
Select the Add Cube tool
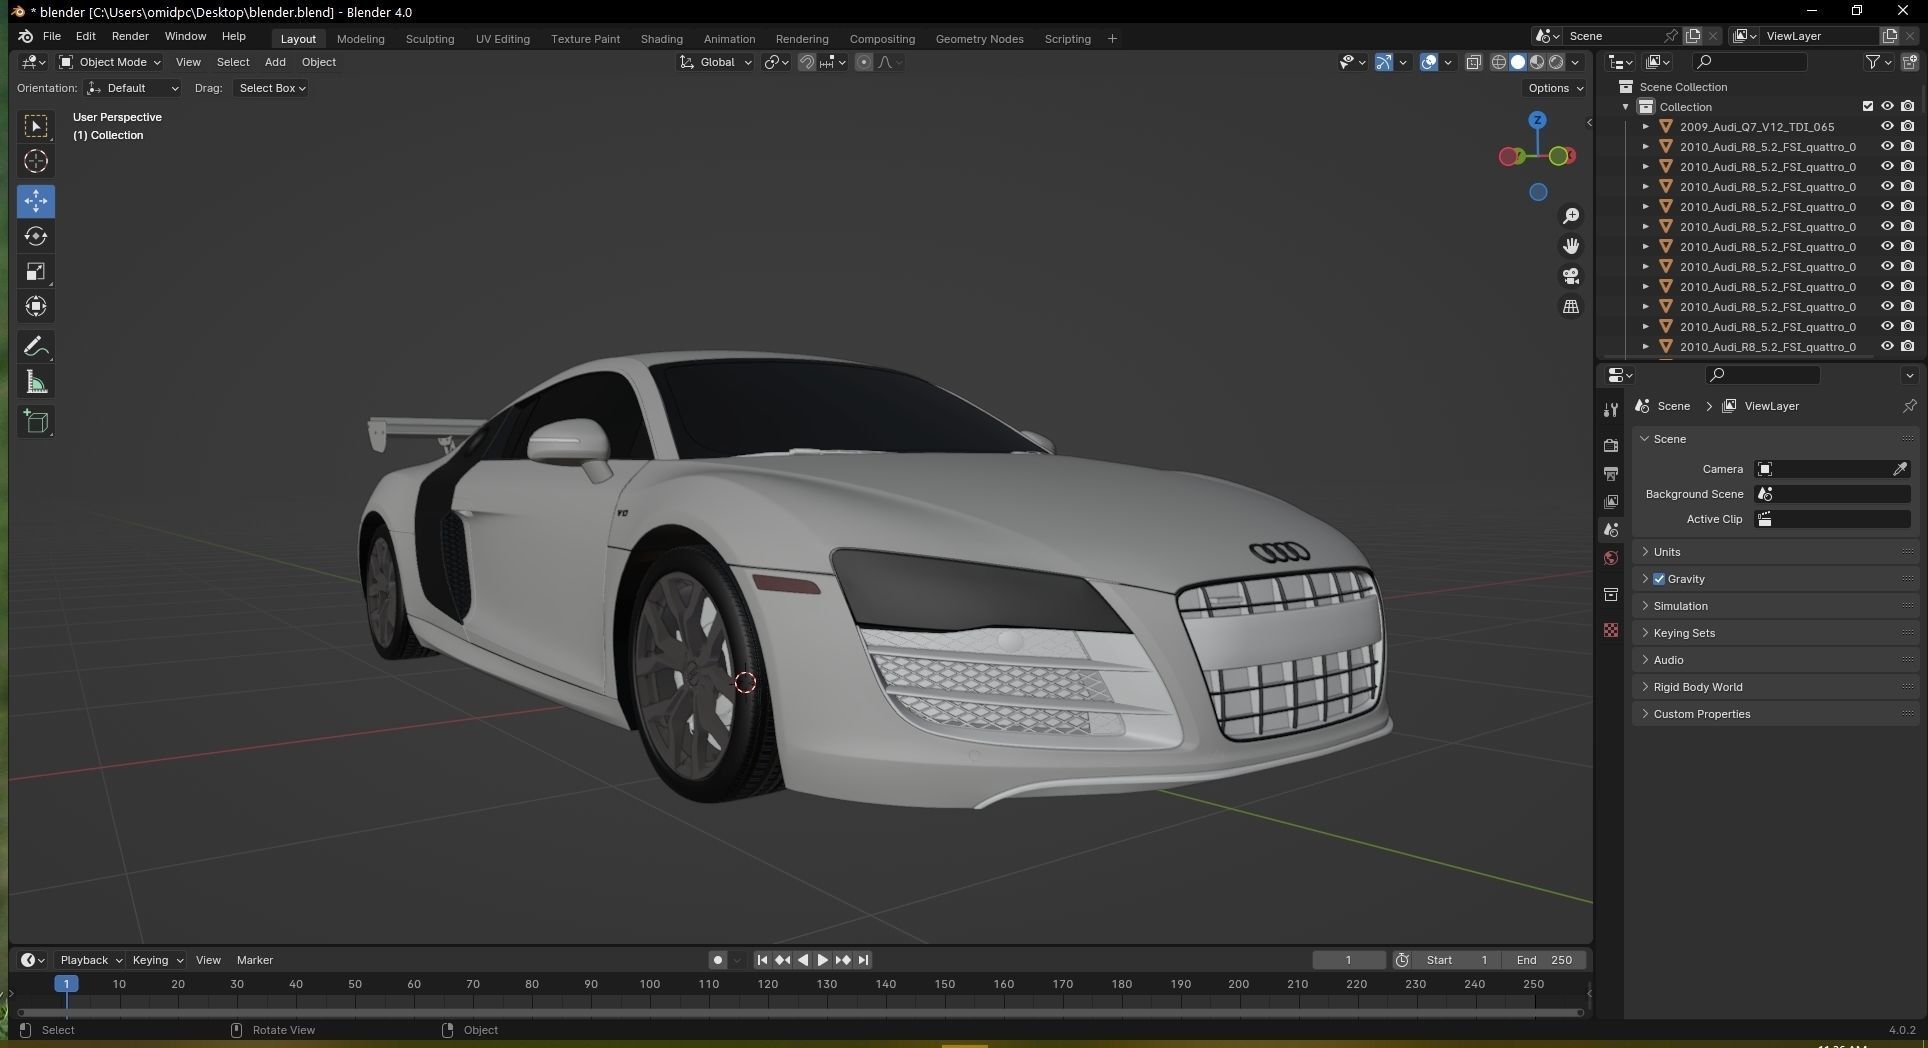point(36,422)
